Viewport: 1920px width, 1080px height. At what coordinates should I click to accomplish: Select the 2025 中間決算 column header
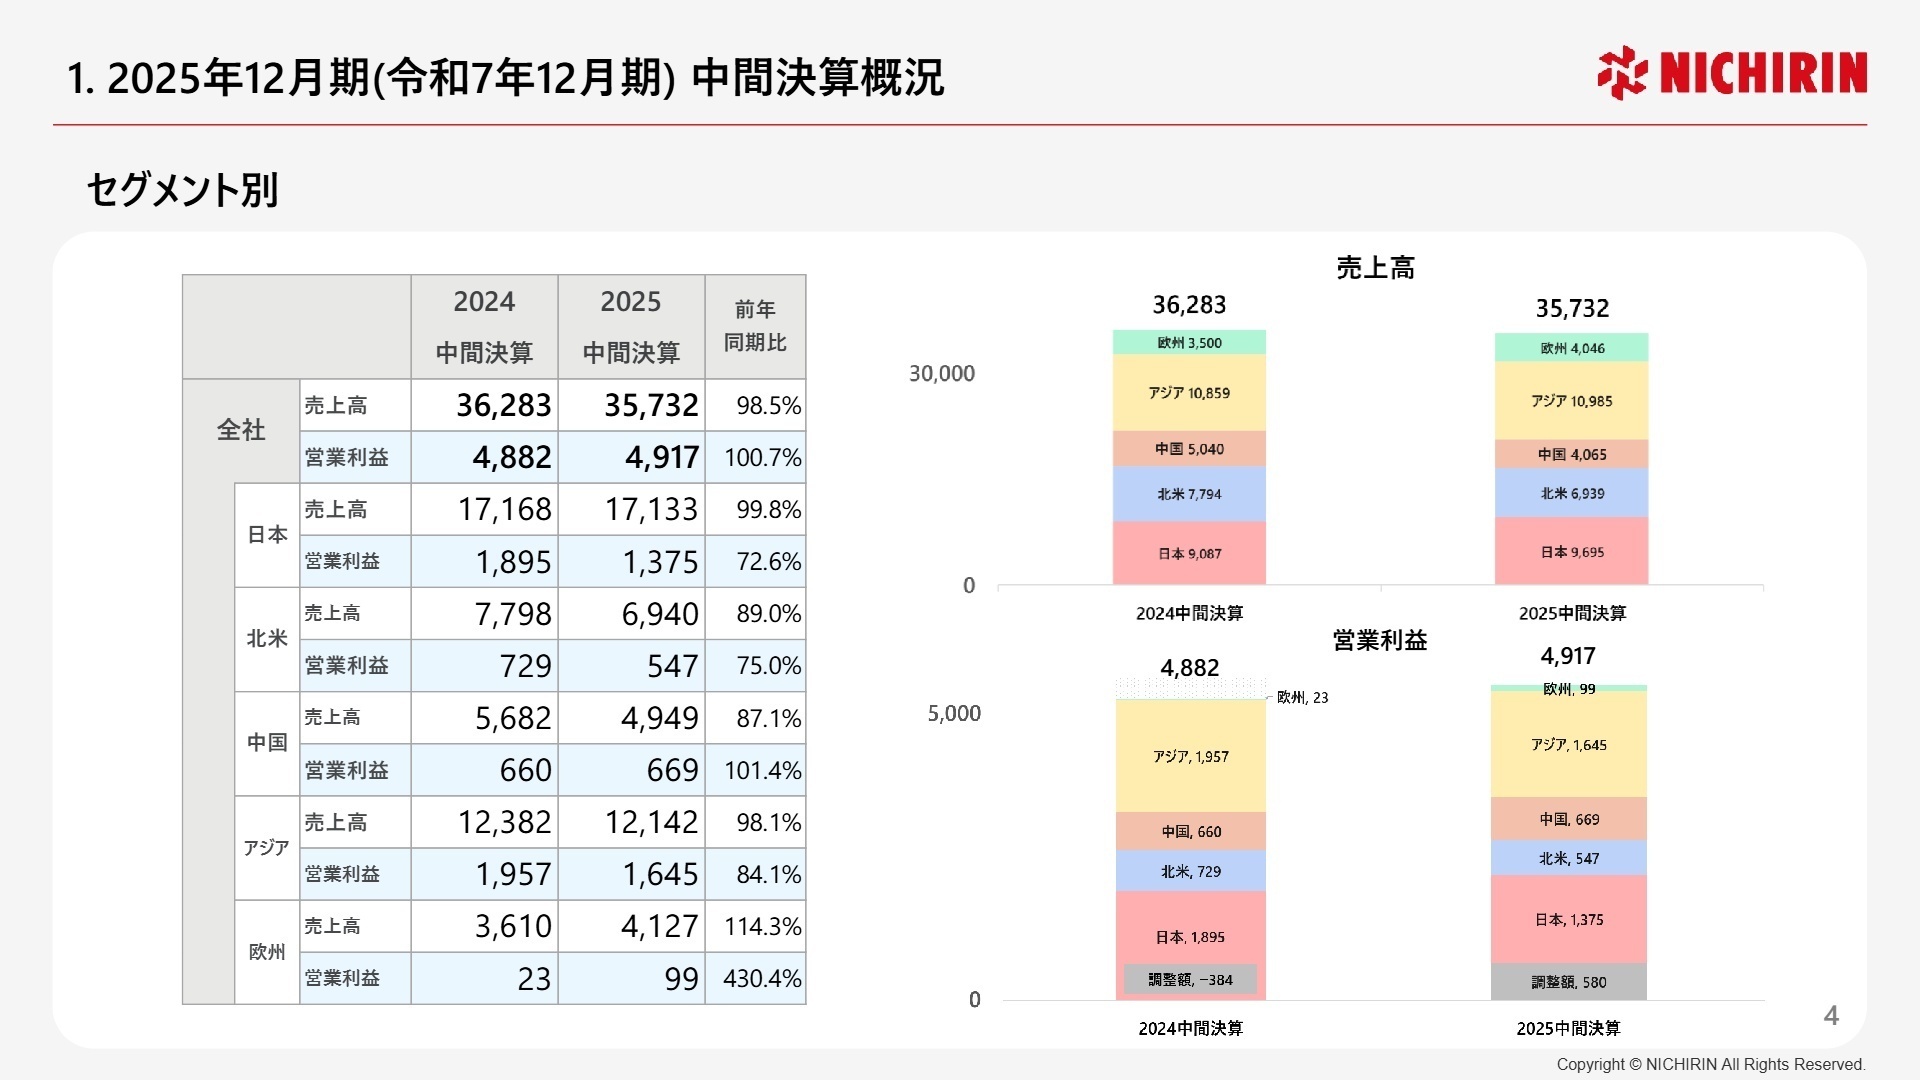coord(630,327)
